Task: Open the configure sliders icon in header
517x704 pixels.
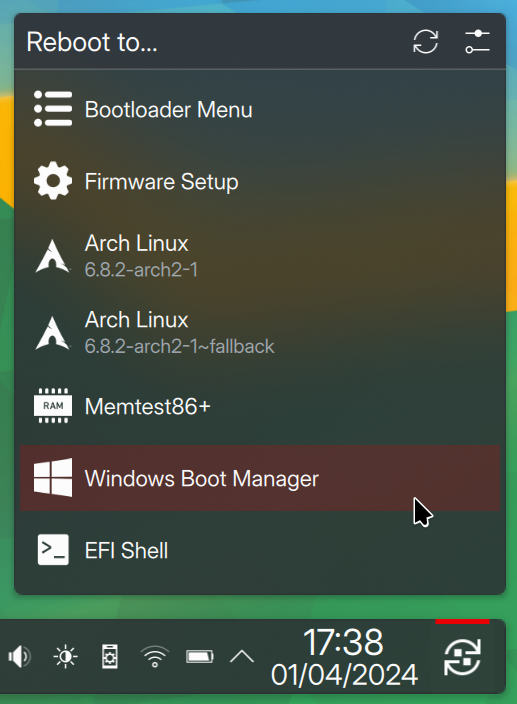Action: pos(477,42)
